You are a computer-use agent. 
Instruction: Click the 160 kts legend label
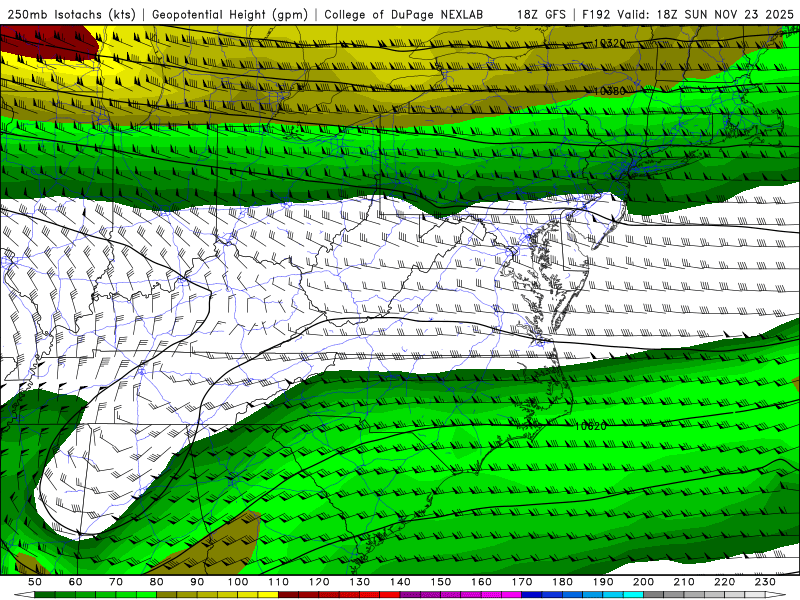(481, 582)
